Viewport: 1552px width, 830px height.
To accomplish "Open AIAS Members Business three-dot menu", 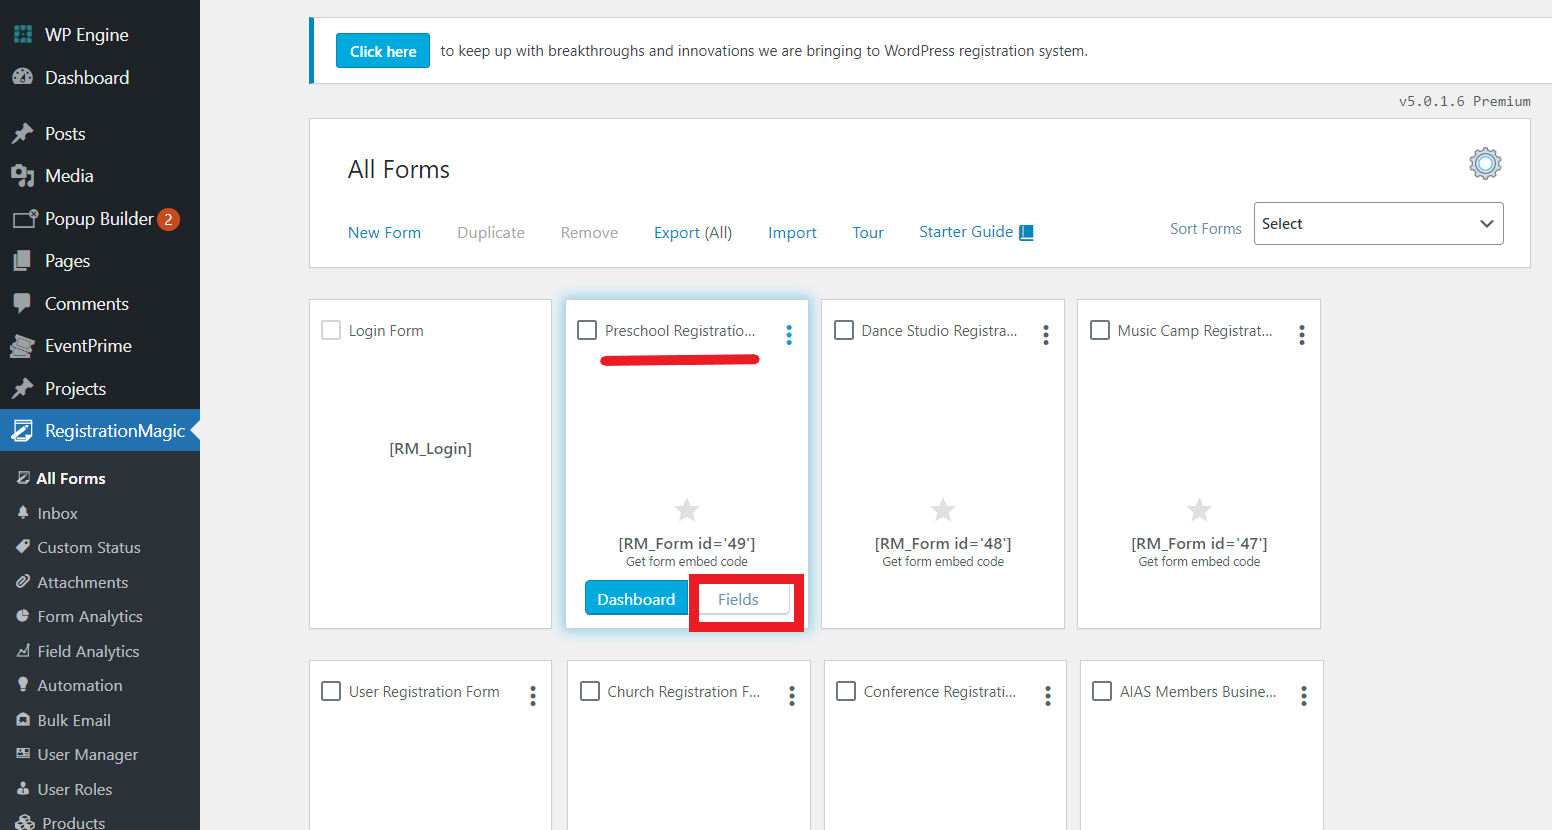I will click(x=1304, y=696).
